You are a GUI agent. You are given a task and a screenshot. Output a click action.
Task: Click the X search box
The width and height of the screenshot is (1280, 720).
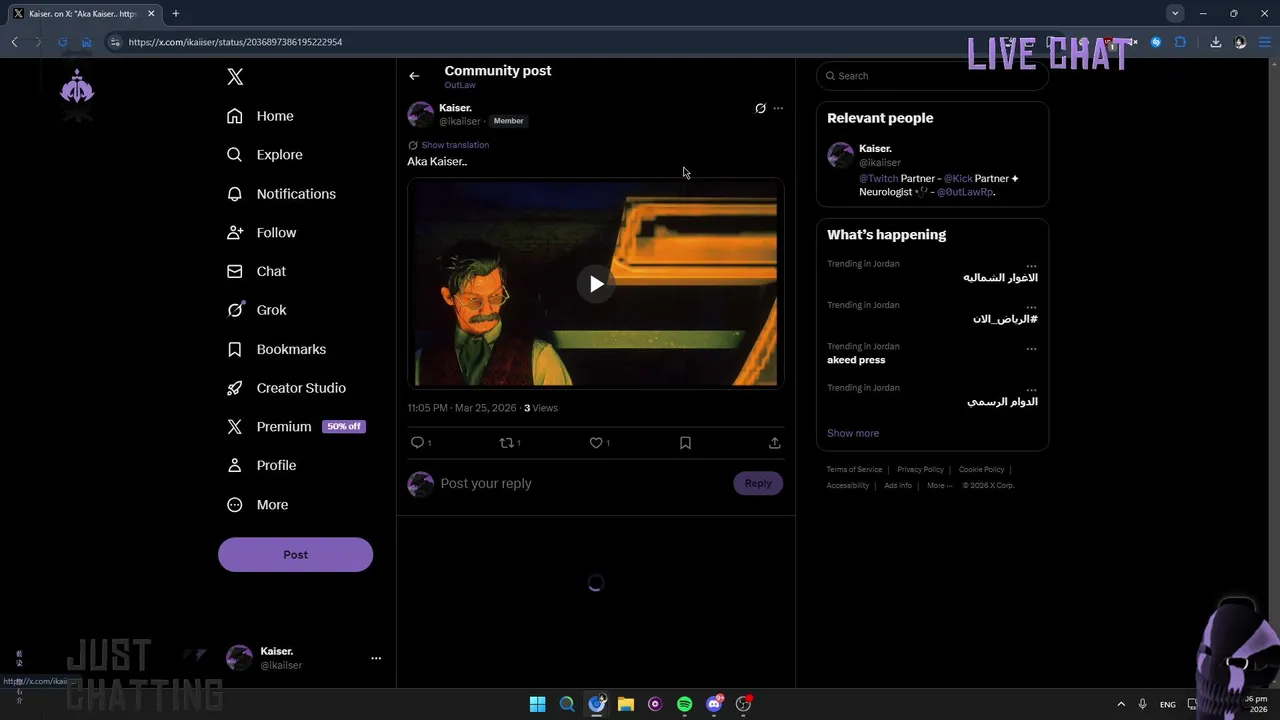pos(932,76)
